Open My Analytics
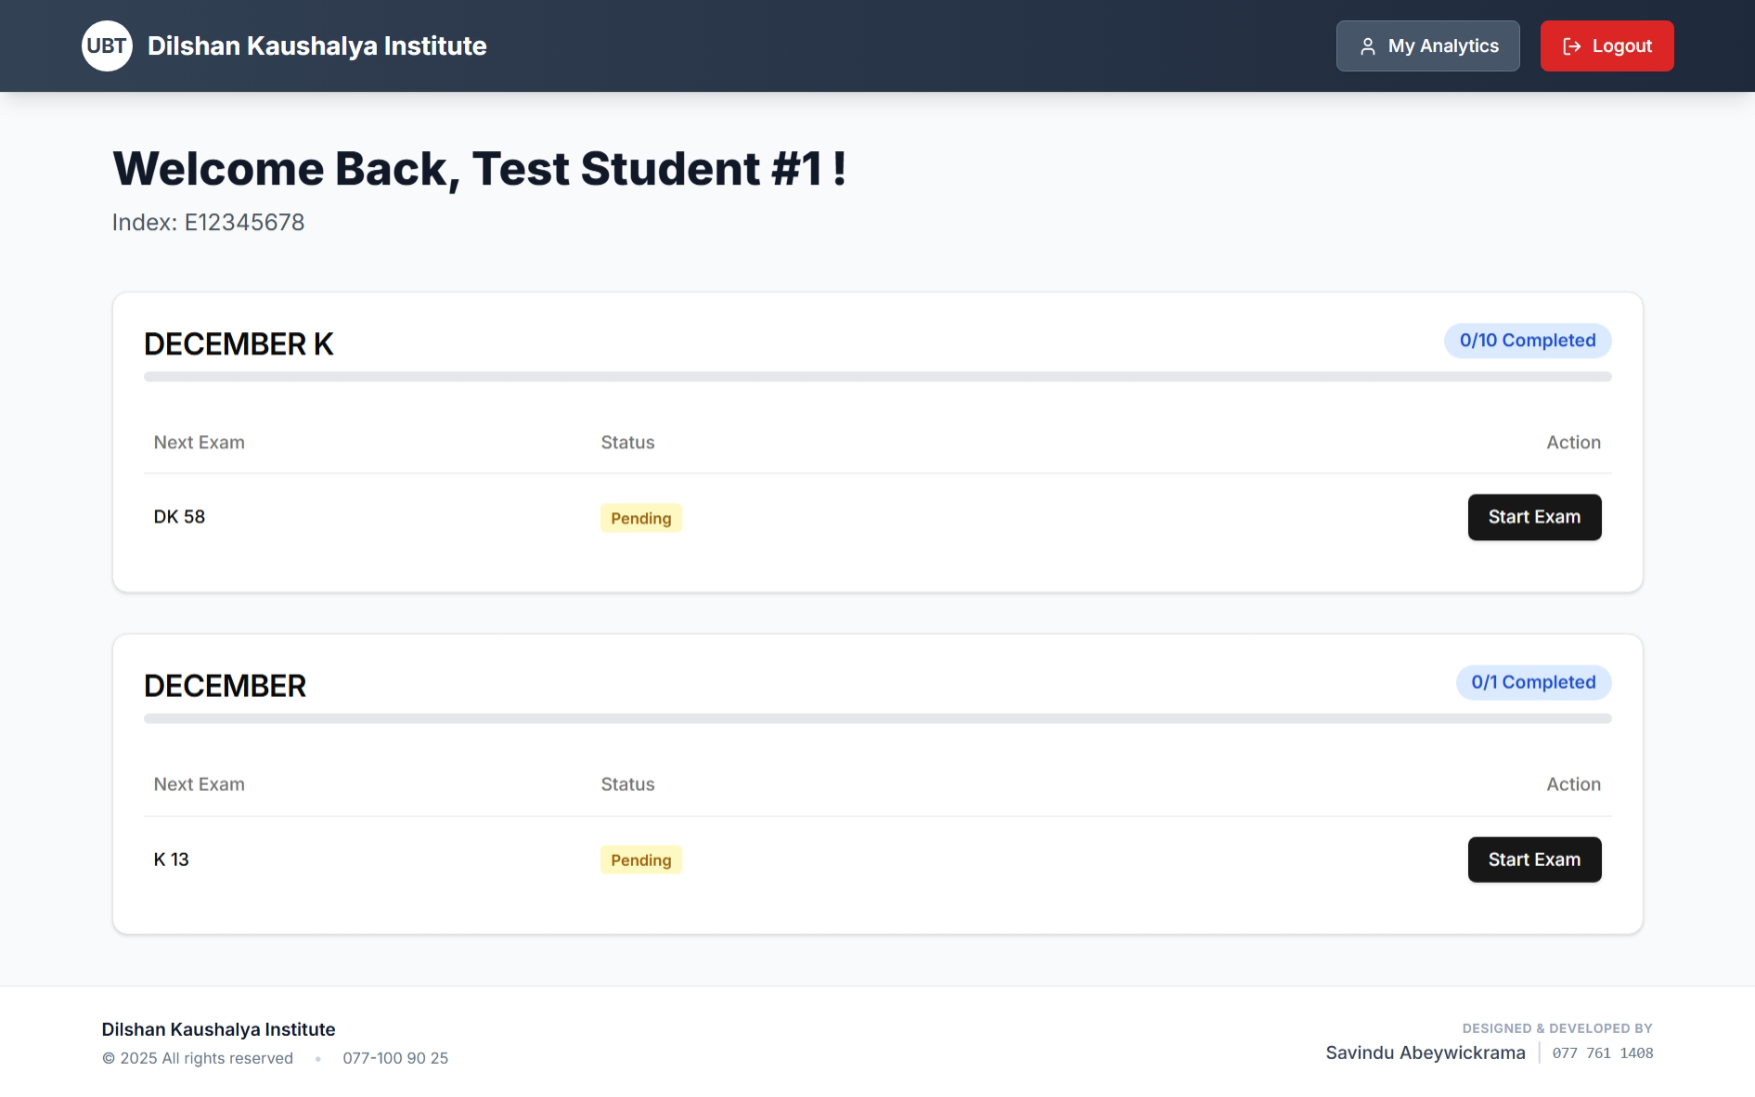The width and height of the screenshot is (1755, 1097). 1428,46
